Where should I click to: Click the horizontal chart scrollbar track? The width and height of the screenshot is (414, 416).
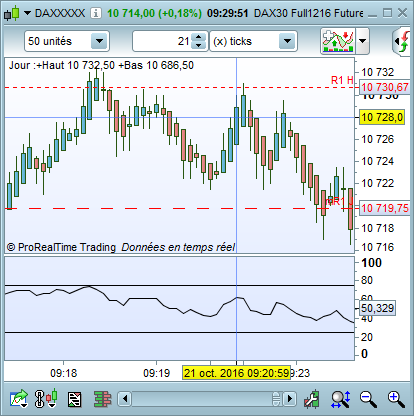point(207,399)
